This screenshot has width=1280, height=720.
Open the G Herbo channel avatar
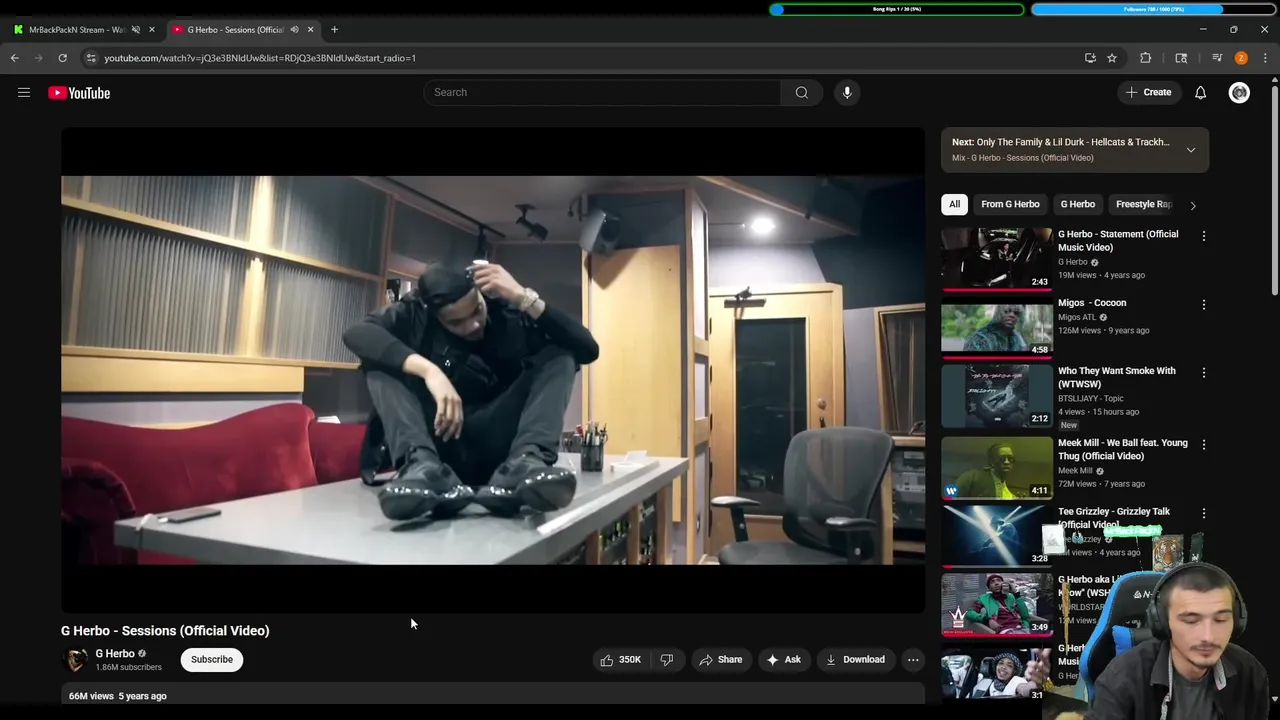click(75, 660)
